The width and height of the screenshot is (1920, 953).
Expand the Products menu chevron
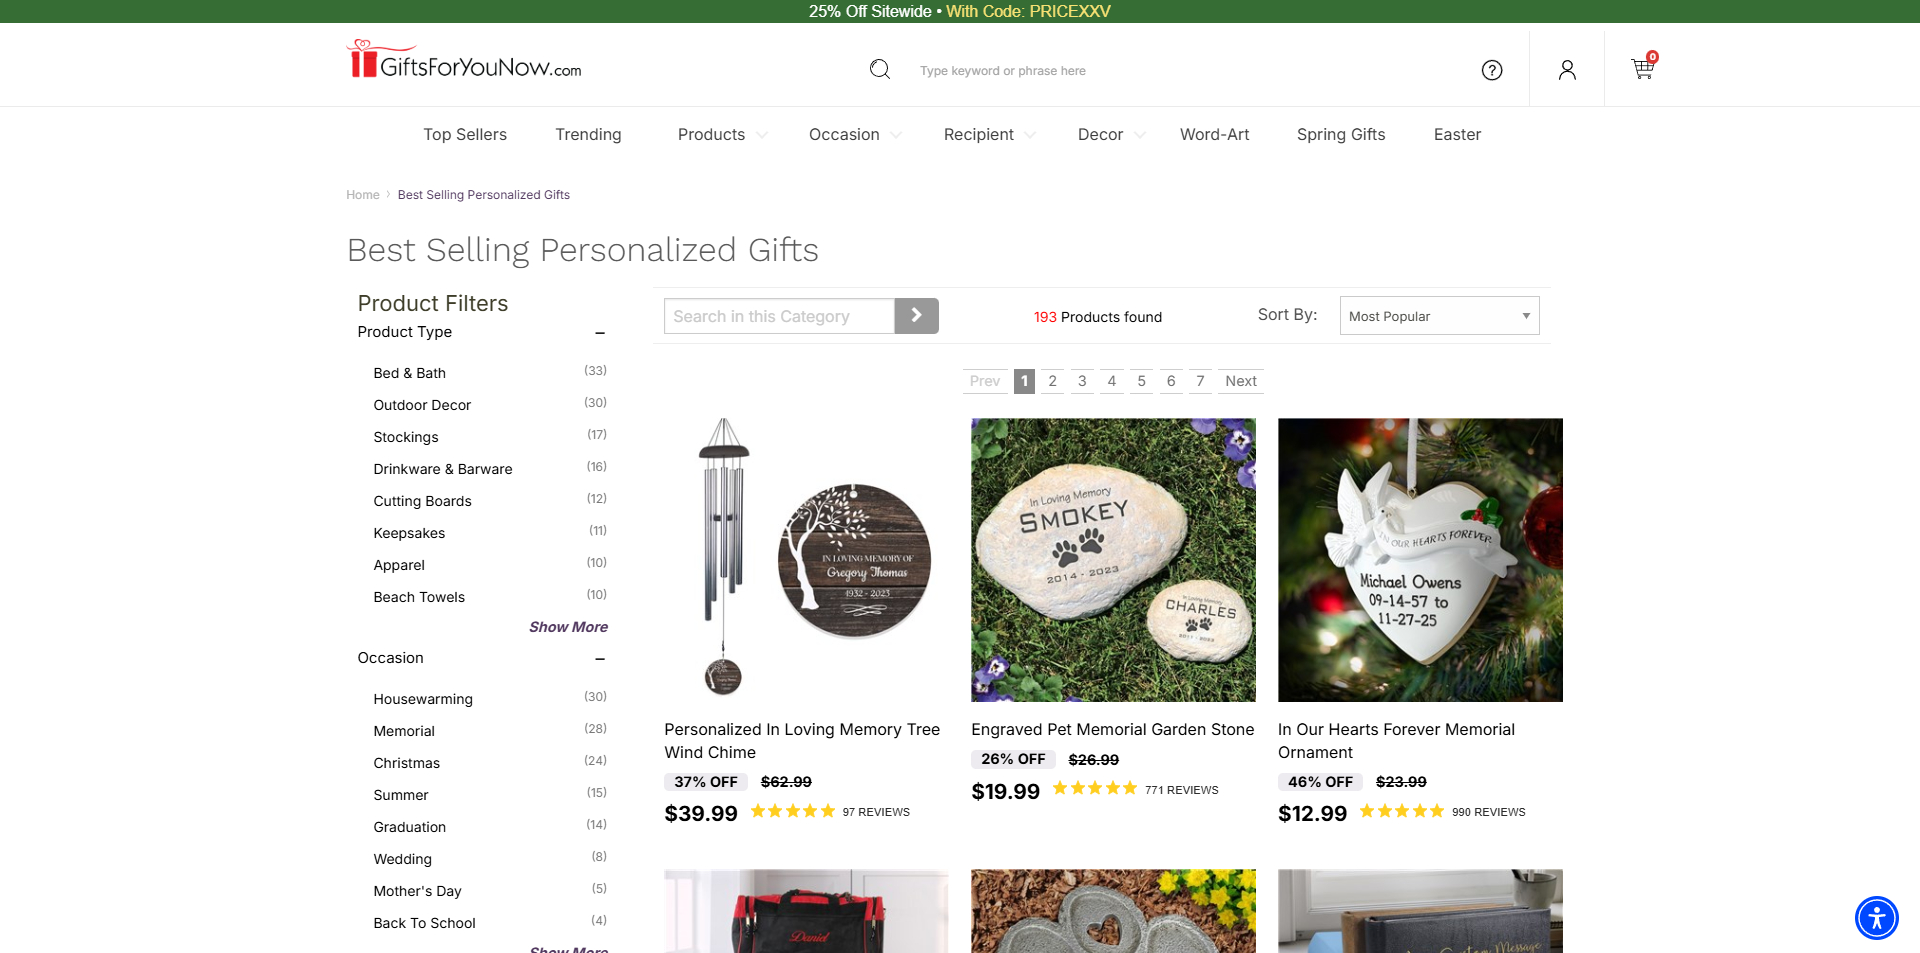click(x=762, y=135)
